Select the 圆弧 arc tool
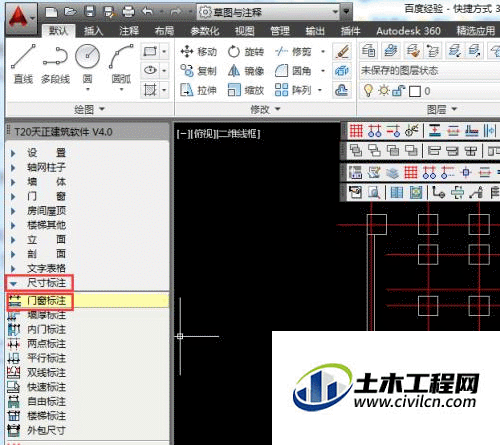This screenshot has height=445, width=500. (121, 65)
